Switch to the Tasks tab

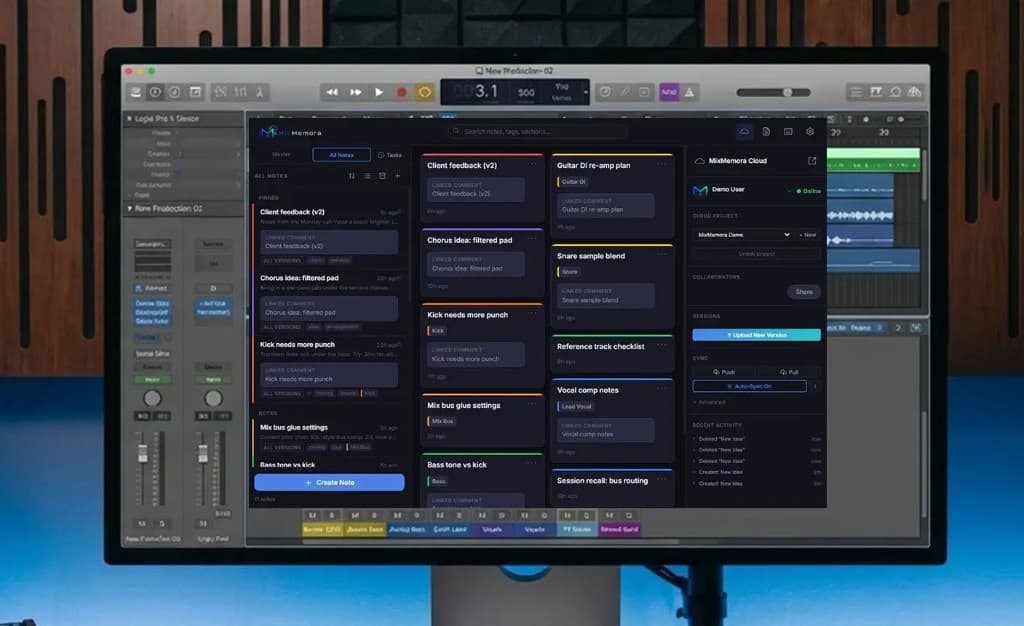click(x=390, y=155)
